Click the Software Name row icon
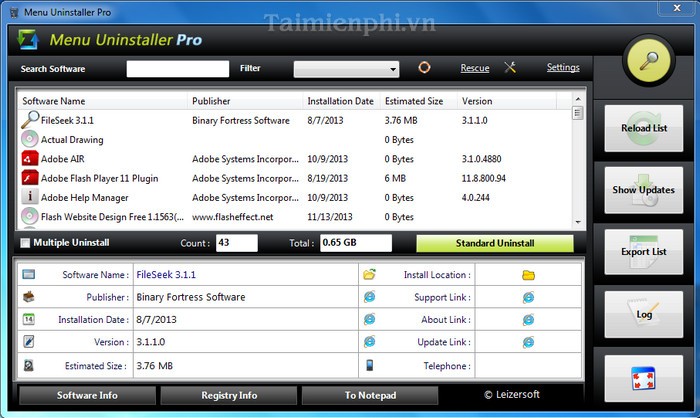 point(29,274)
